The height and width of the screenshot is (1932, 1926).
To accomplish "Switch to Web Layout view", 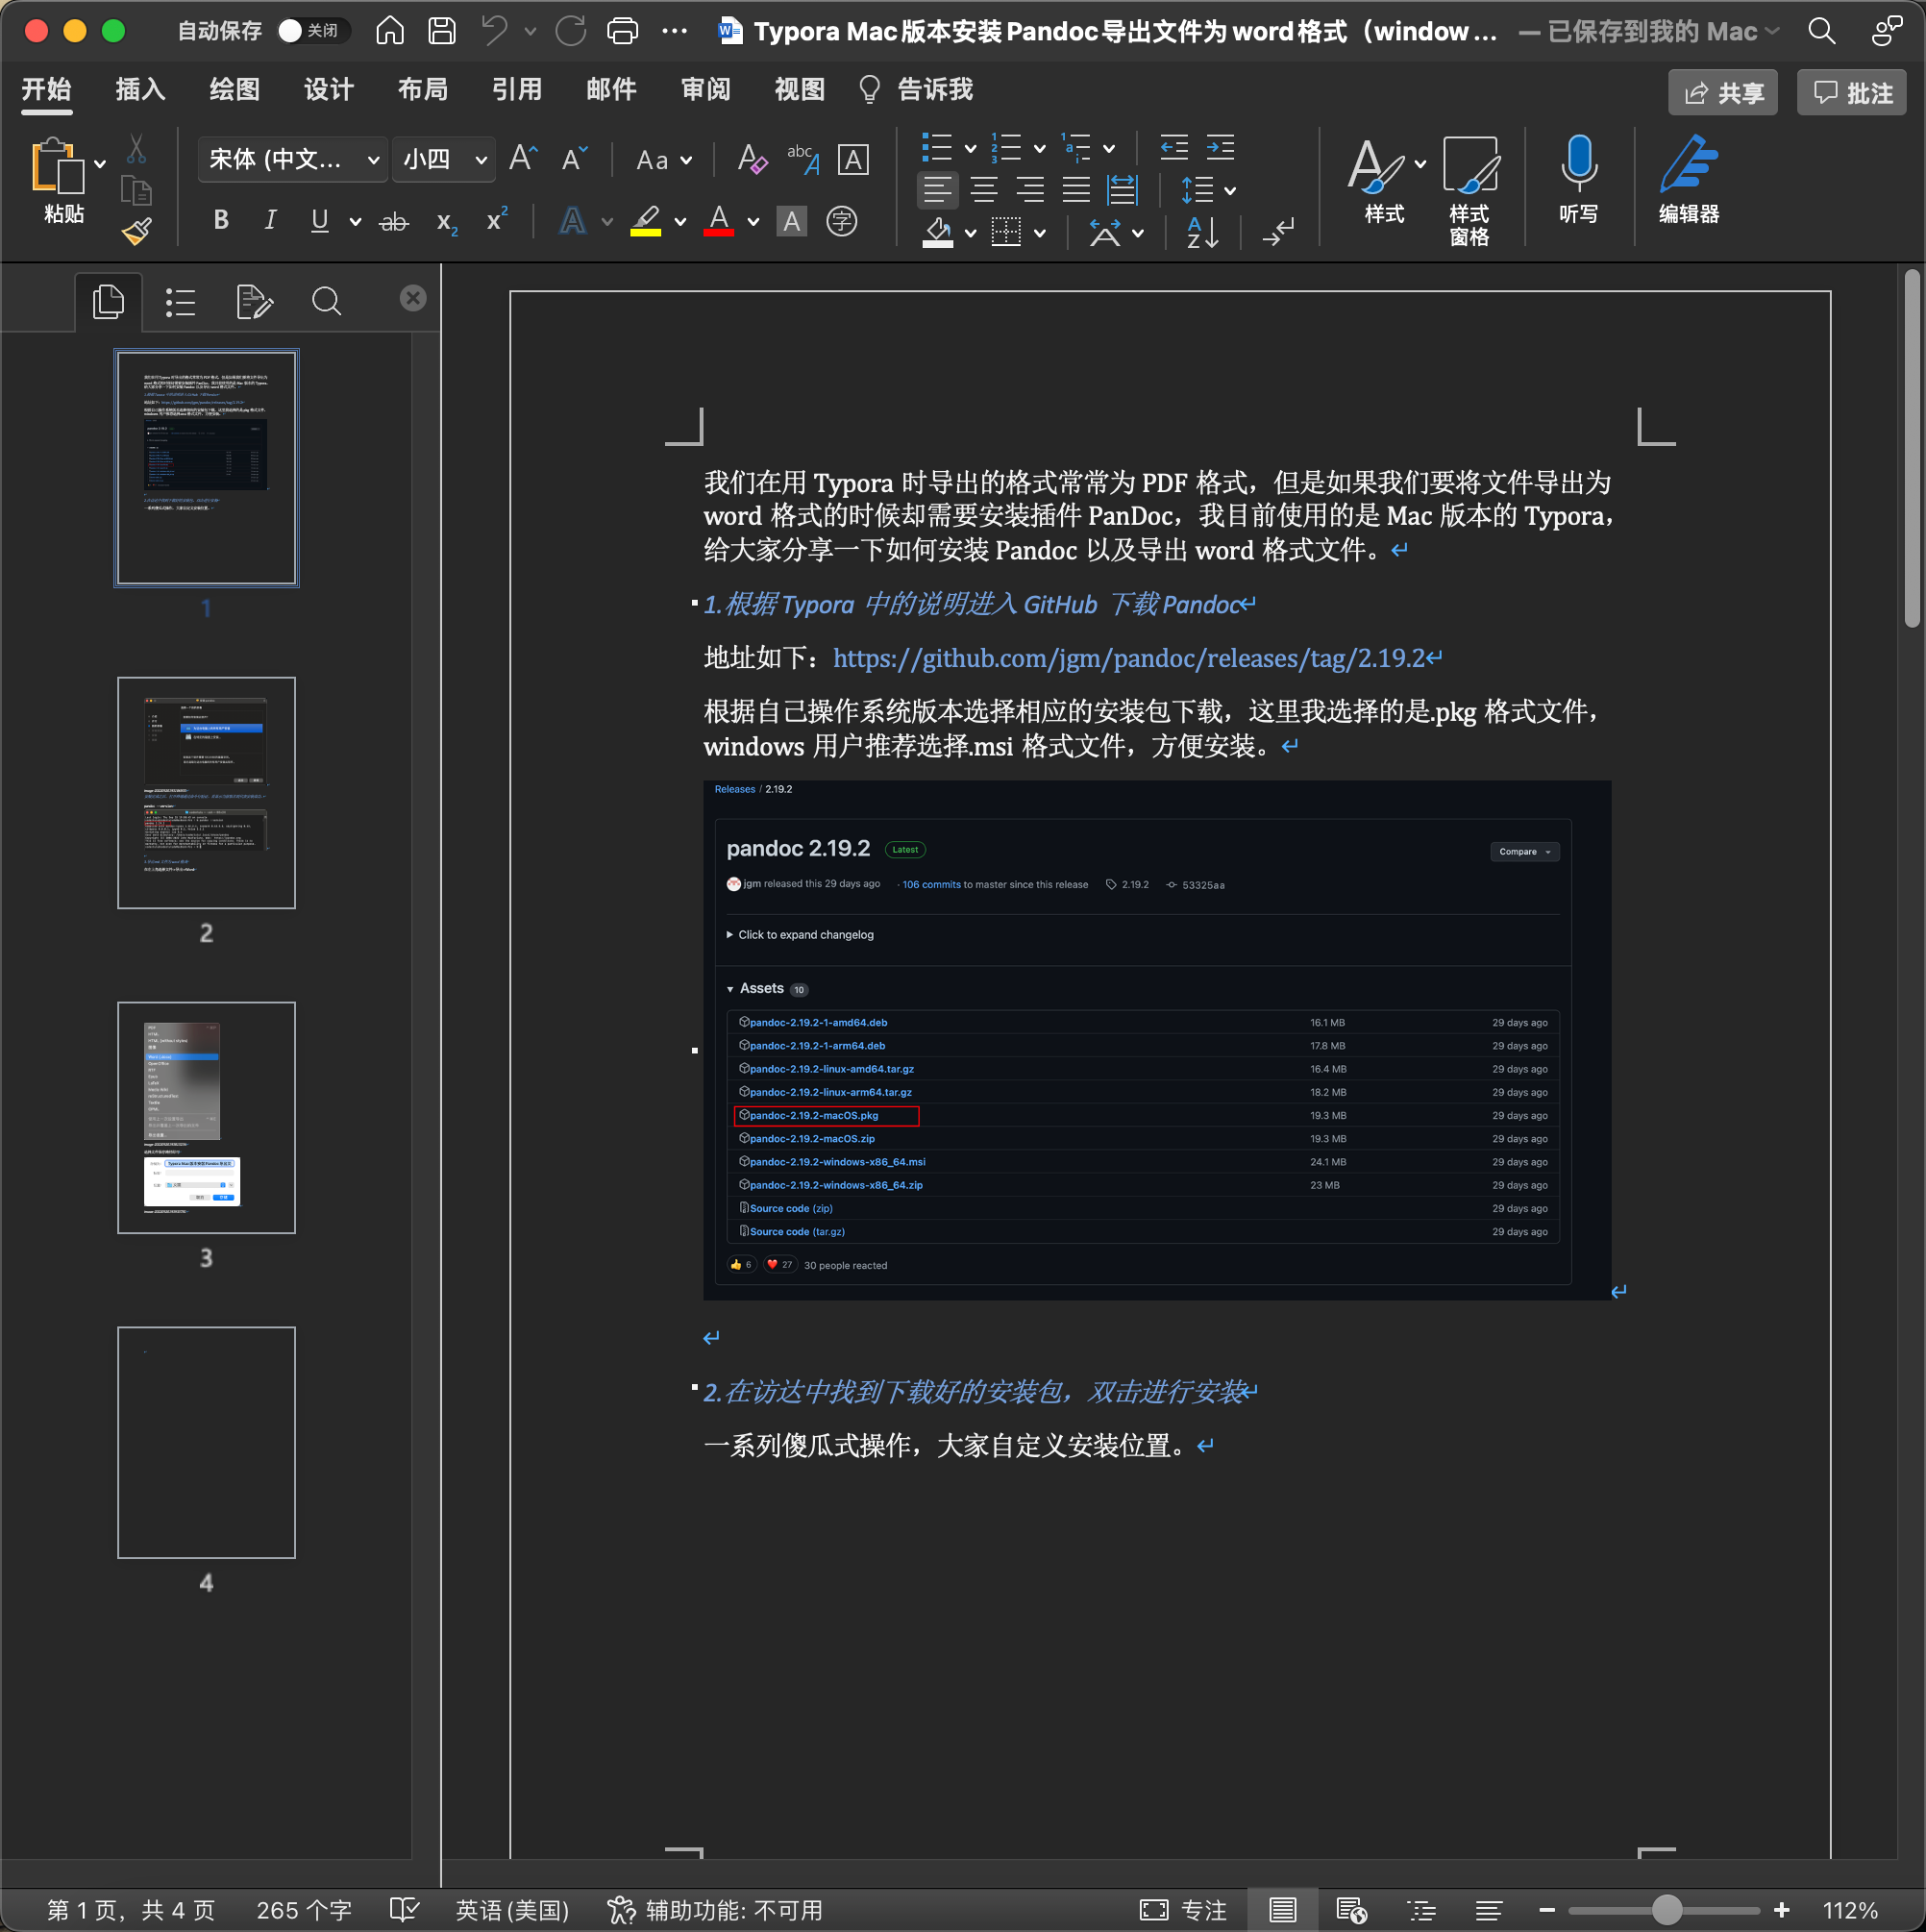I will coord(1351,1910).
